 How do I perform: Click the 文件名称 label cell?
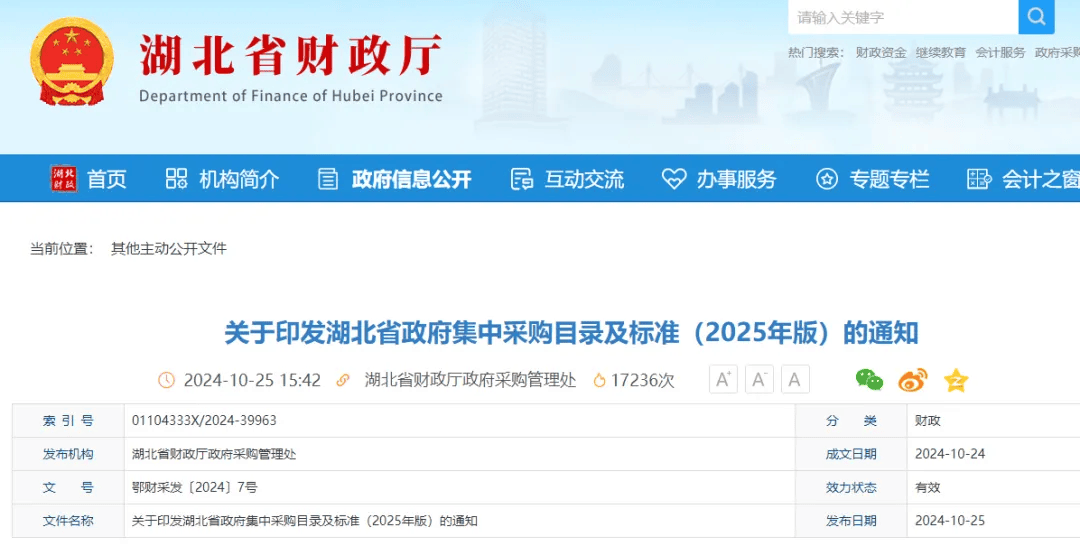click(68, 521)
